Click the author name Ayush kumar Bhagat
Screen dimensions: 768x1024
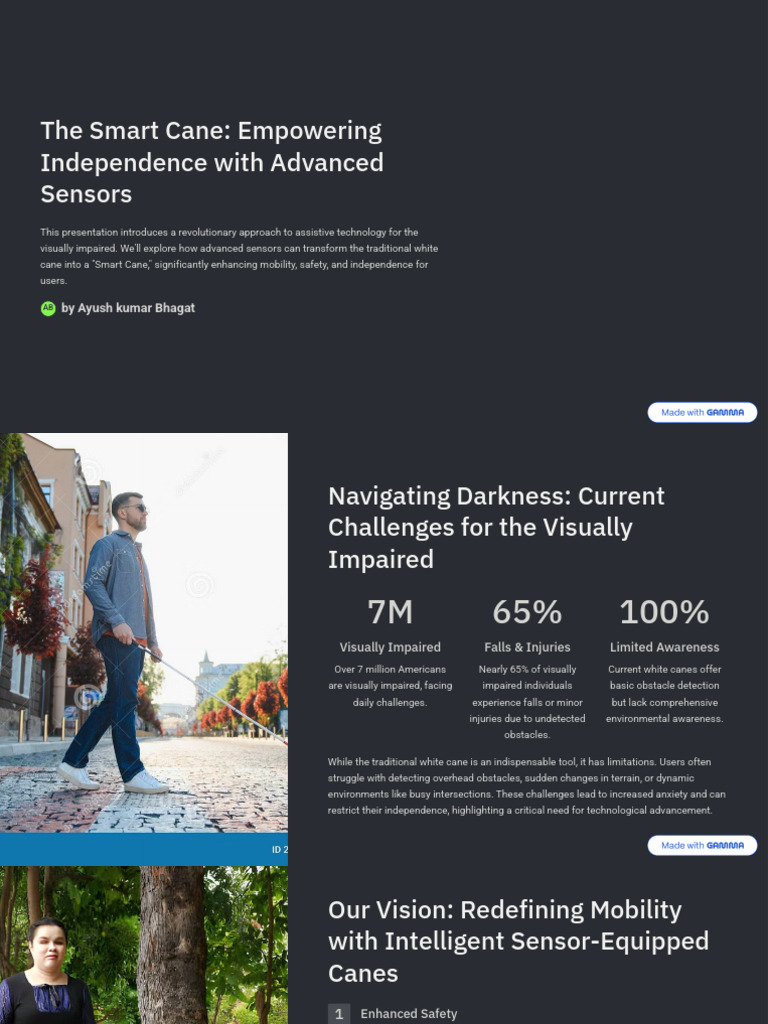pos(136,308)
